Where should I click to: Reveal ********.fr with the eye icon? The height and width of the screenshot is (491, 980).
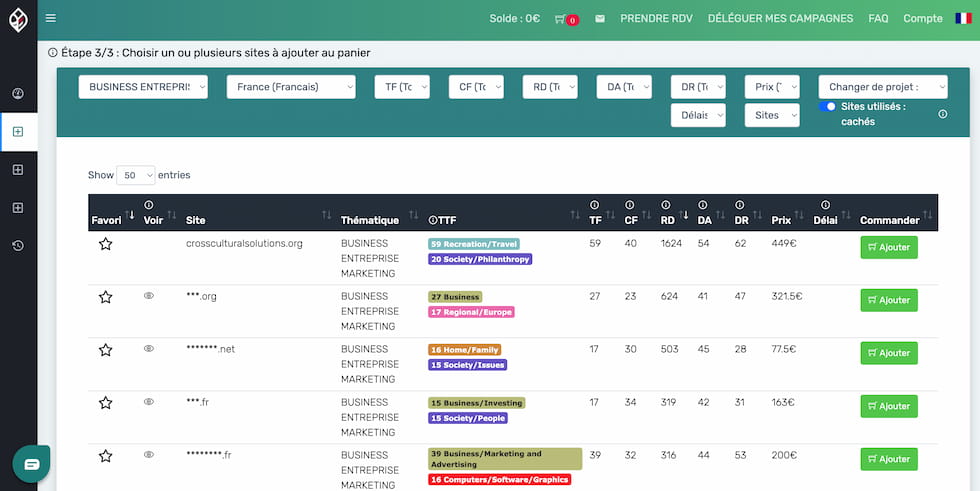[149, 455]
